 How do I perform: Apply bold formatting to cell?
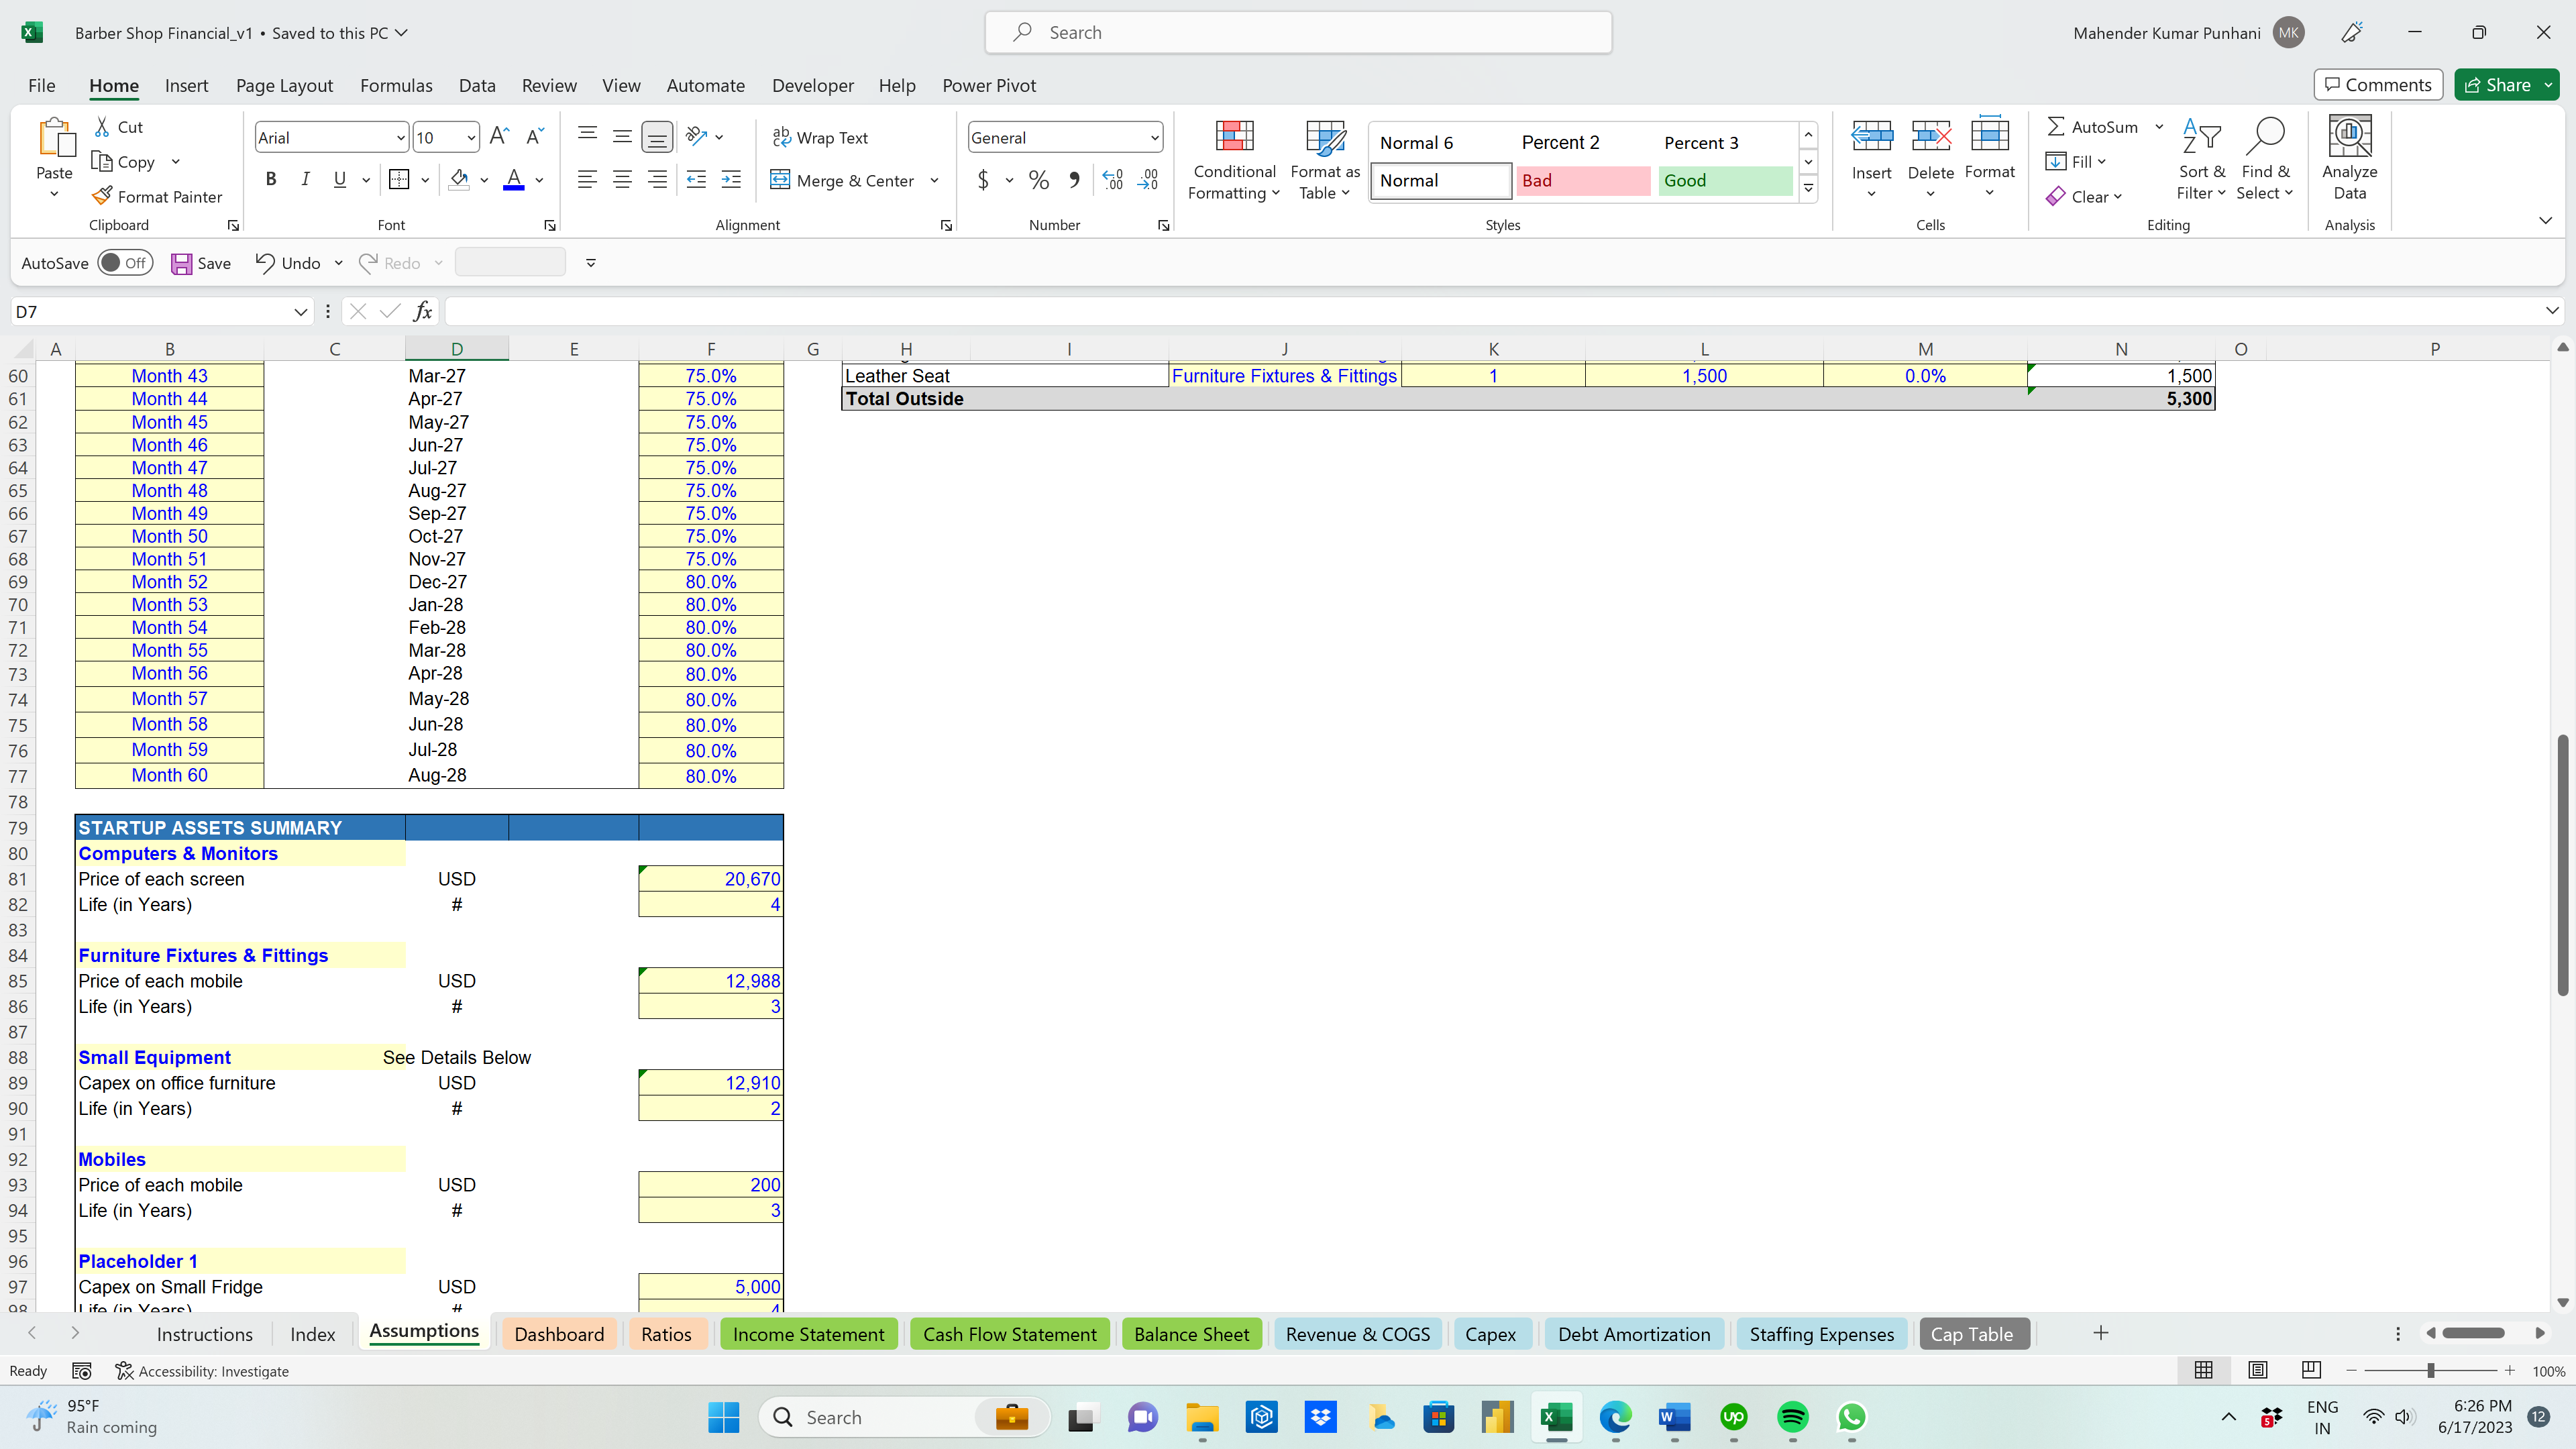pyautogui.click(x=270, y=180)
